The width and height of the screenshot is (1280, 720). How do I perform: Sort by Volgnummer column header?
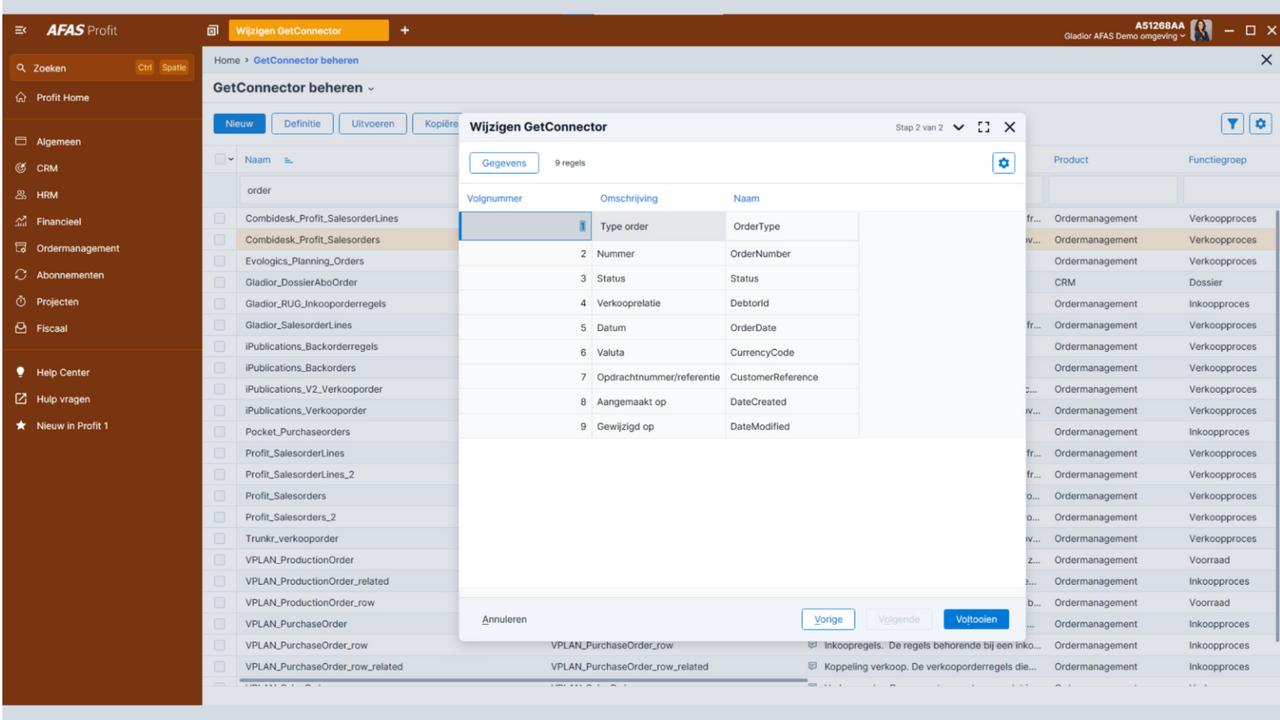pyautogui.click(x=494, y=199)
